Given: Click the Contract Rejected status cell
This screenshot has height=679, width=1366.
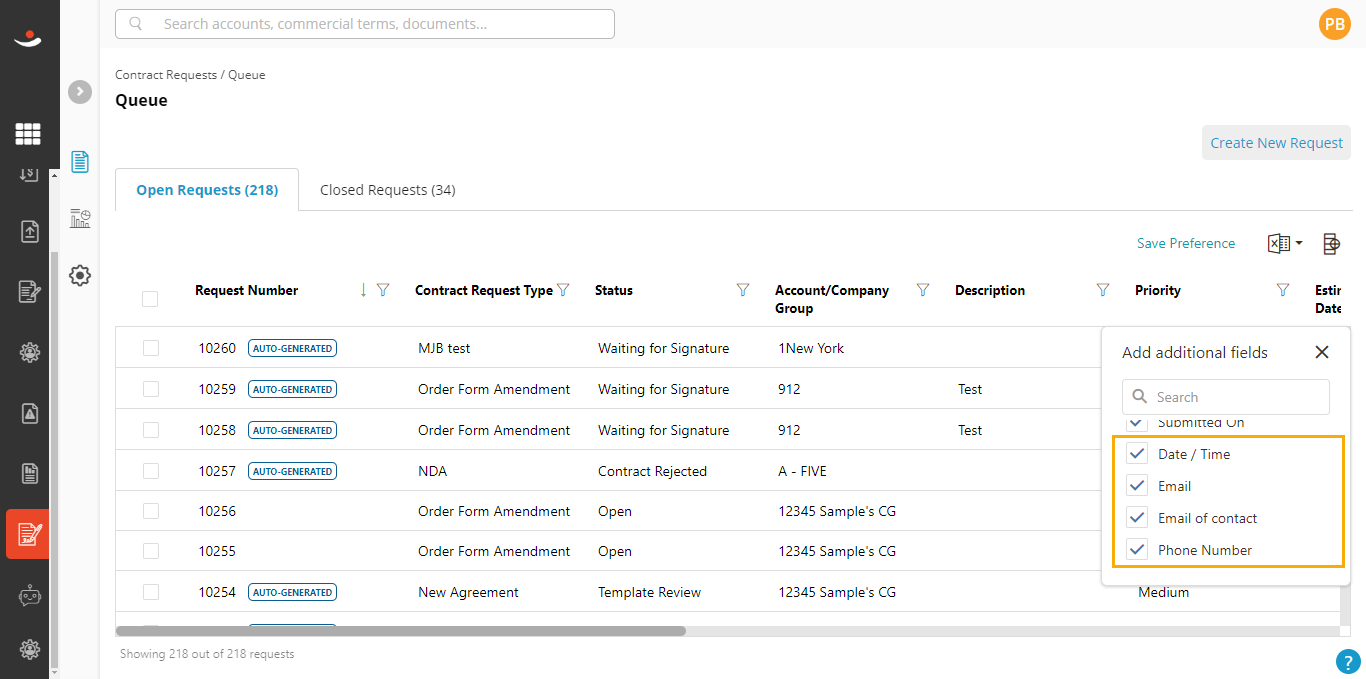Looking at the screenshot, I should [652, 471].
